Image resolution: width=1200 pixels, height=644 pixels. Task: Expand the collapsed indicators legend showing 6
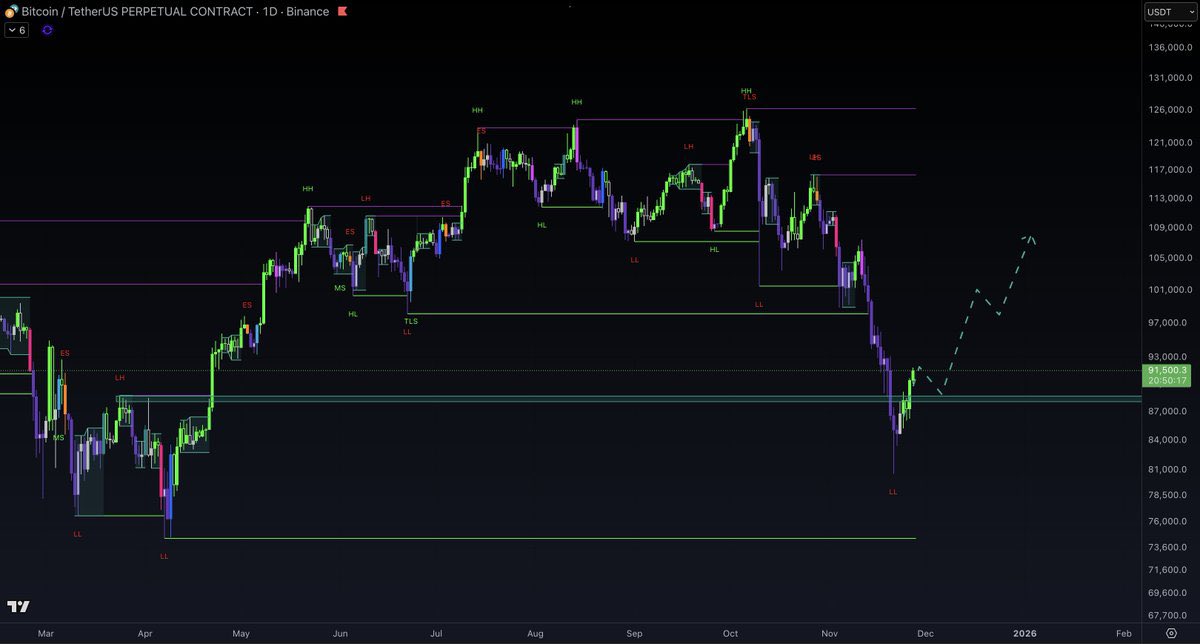tap(17, 30)
